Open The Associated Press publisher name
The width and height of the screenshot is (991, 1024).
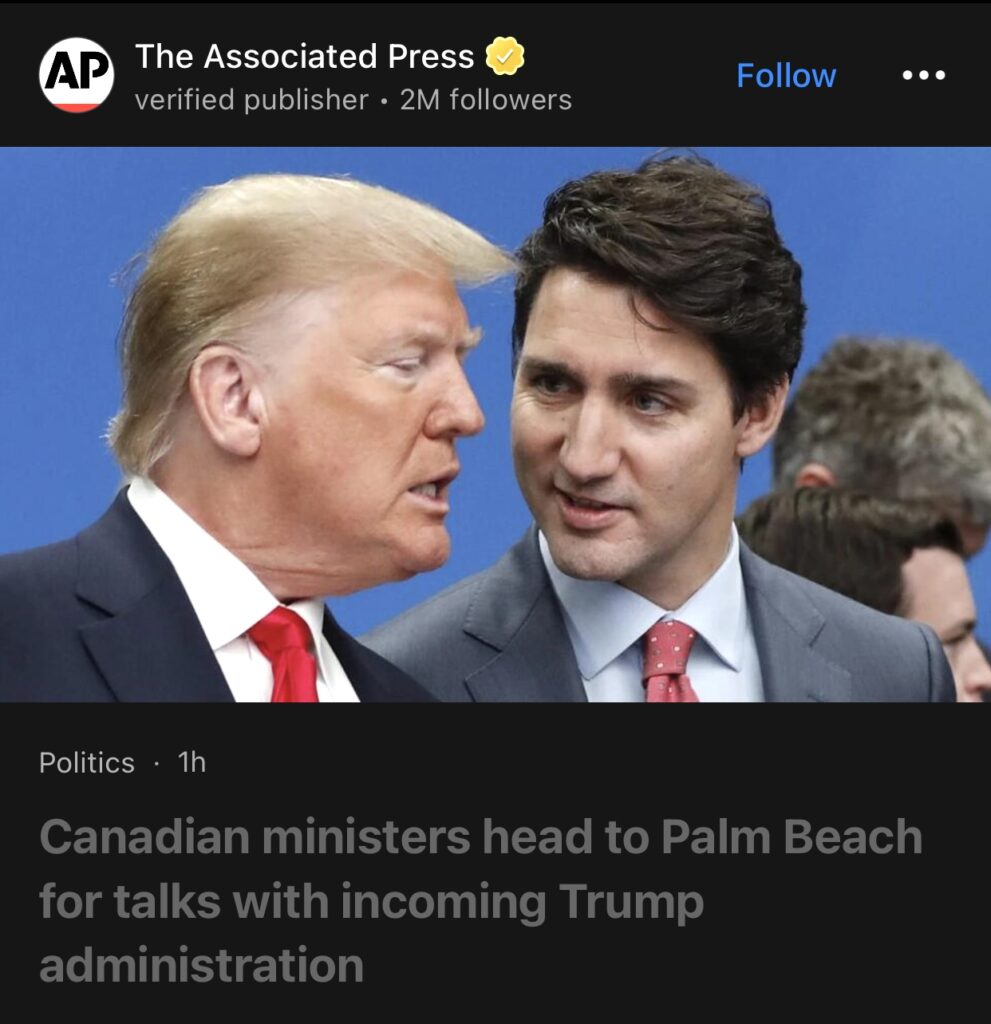pyautogui.click(x=304, y=56)
